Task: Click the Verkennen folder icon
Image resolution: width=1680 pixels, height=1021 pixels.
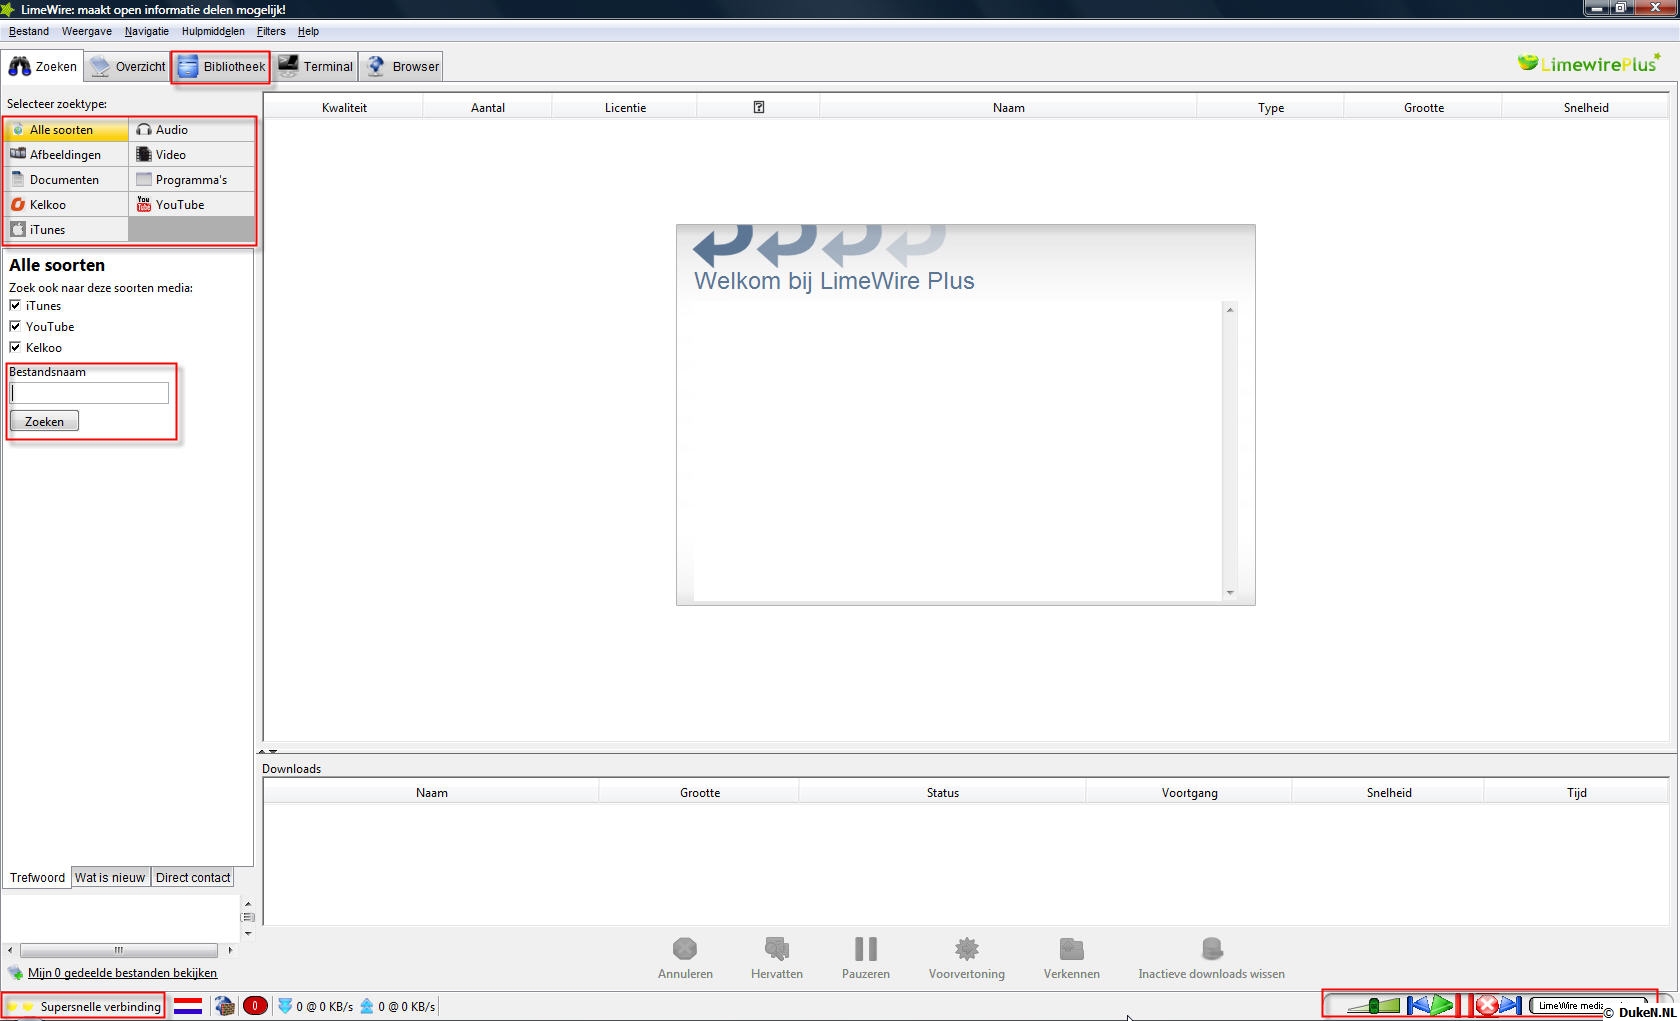Action: tap(1072, 948)
